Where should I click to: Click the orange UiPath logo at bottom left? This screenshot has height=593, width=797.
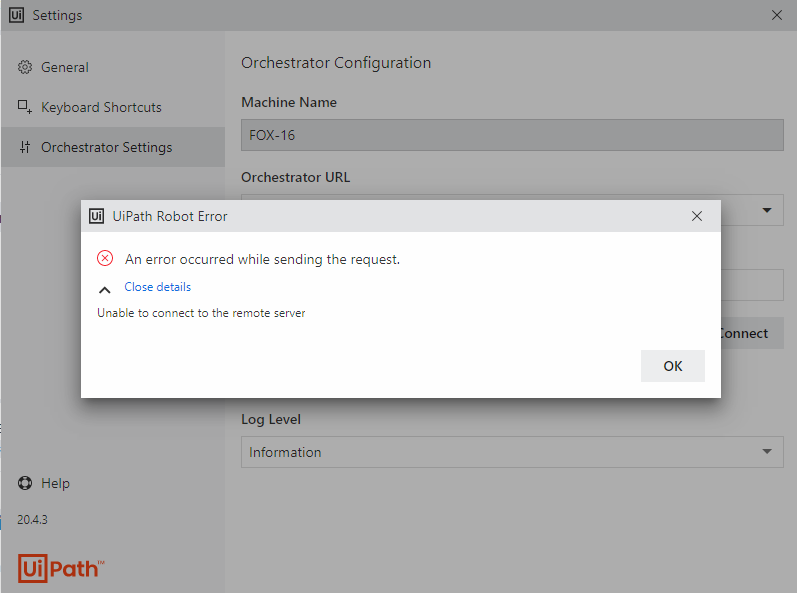coord(61,568)
